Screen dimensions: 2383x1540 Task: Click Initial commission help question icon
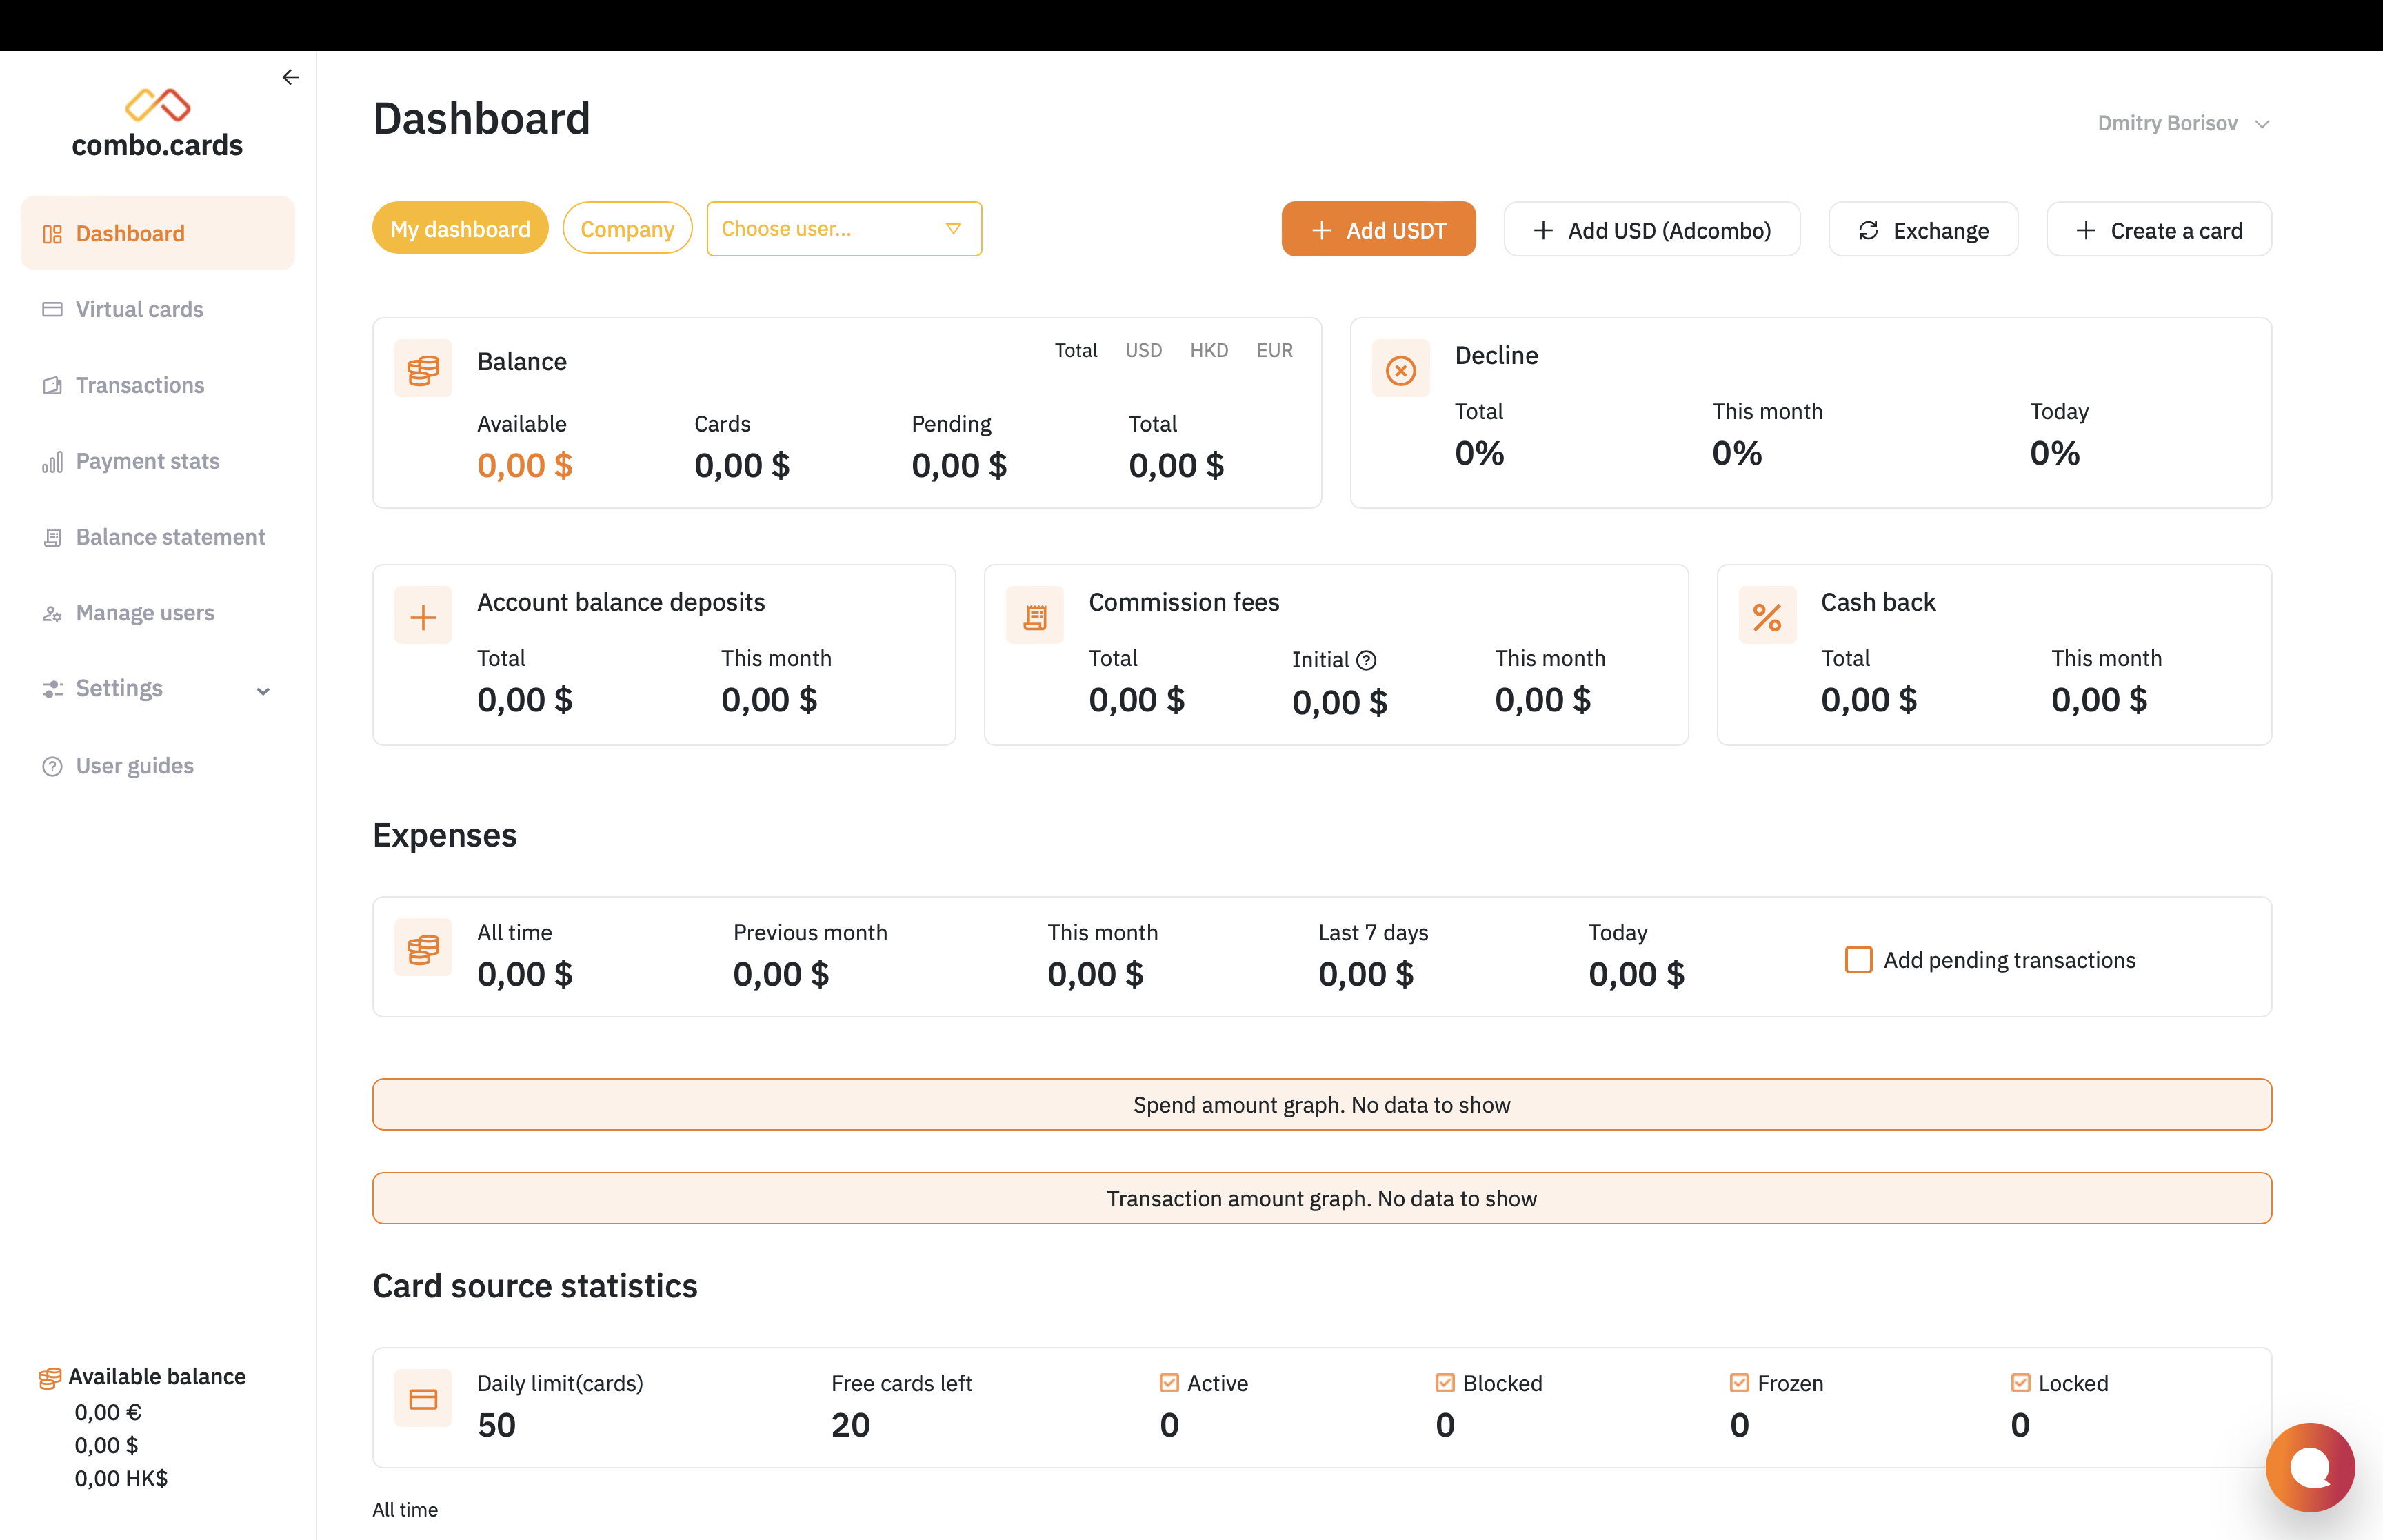[x=1366, y=660]
